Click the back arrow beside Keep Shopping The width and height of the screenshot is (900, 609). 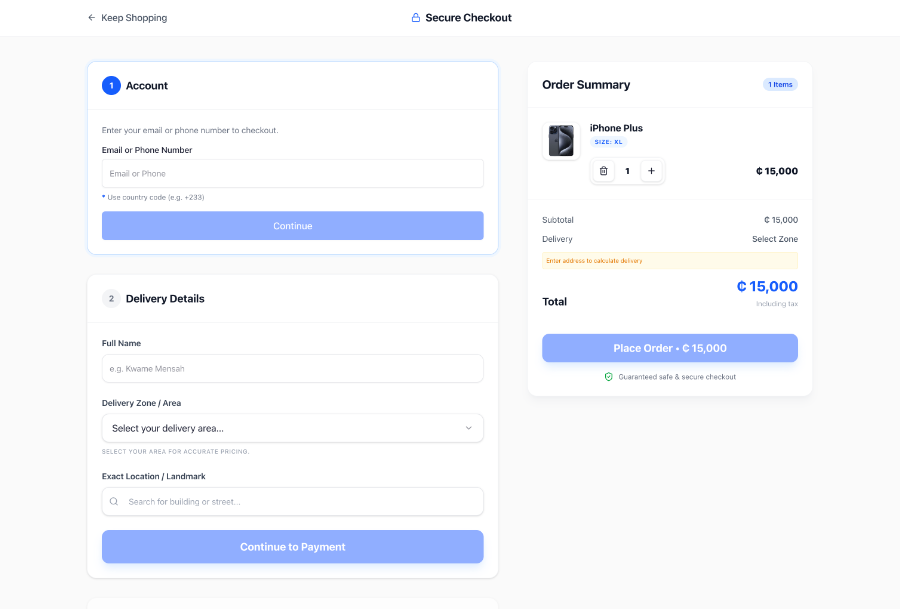[x=92, y=18]
